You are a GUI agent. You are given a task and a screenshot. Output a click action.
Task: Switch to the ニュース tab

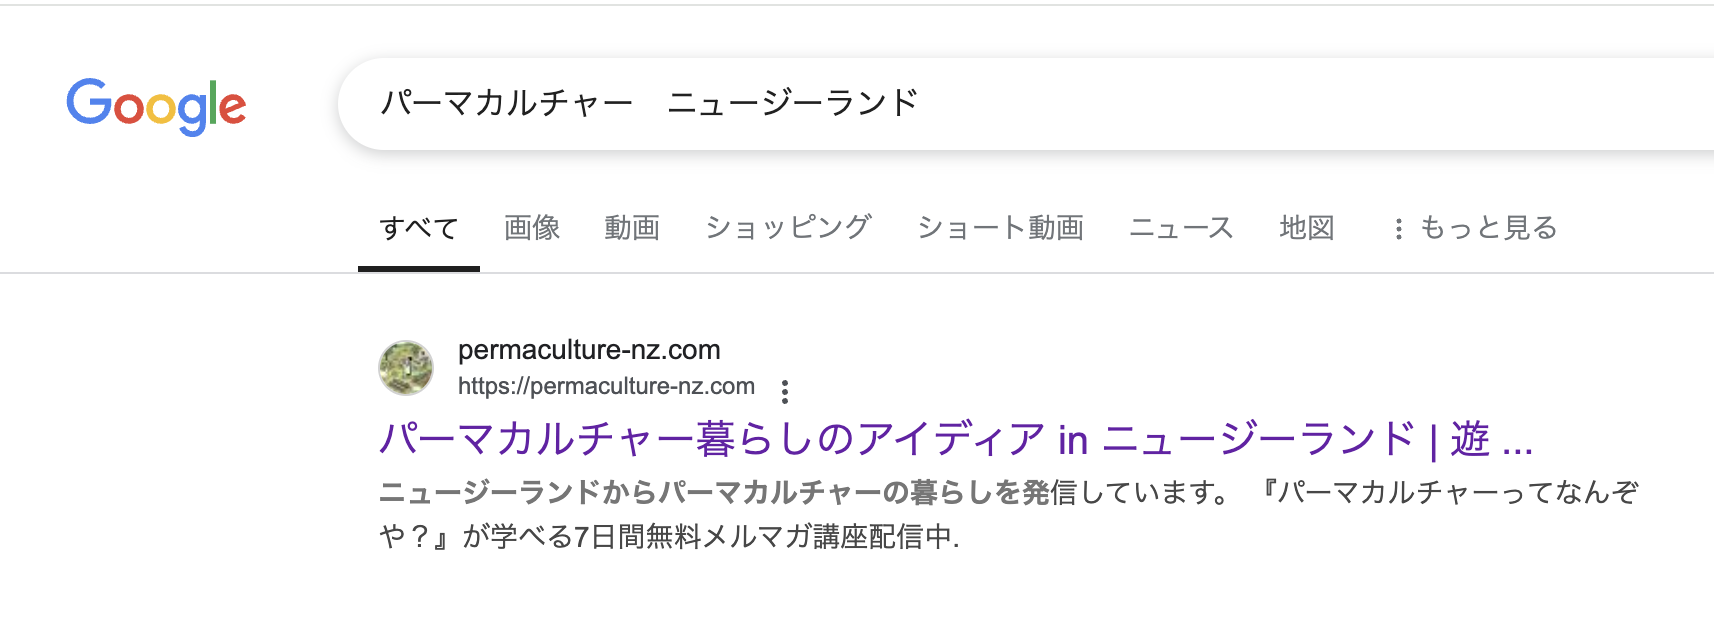(1181, 229)
